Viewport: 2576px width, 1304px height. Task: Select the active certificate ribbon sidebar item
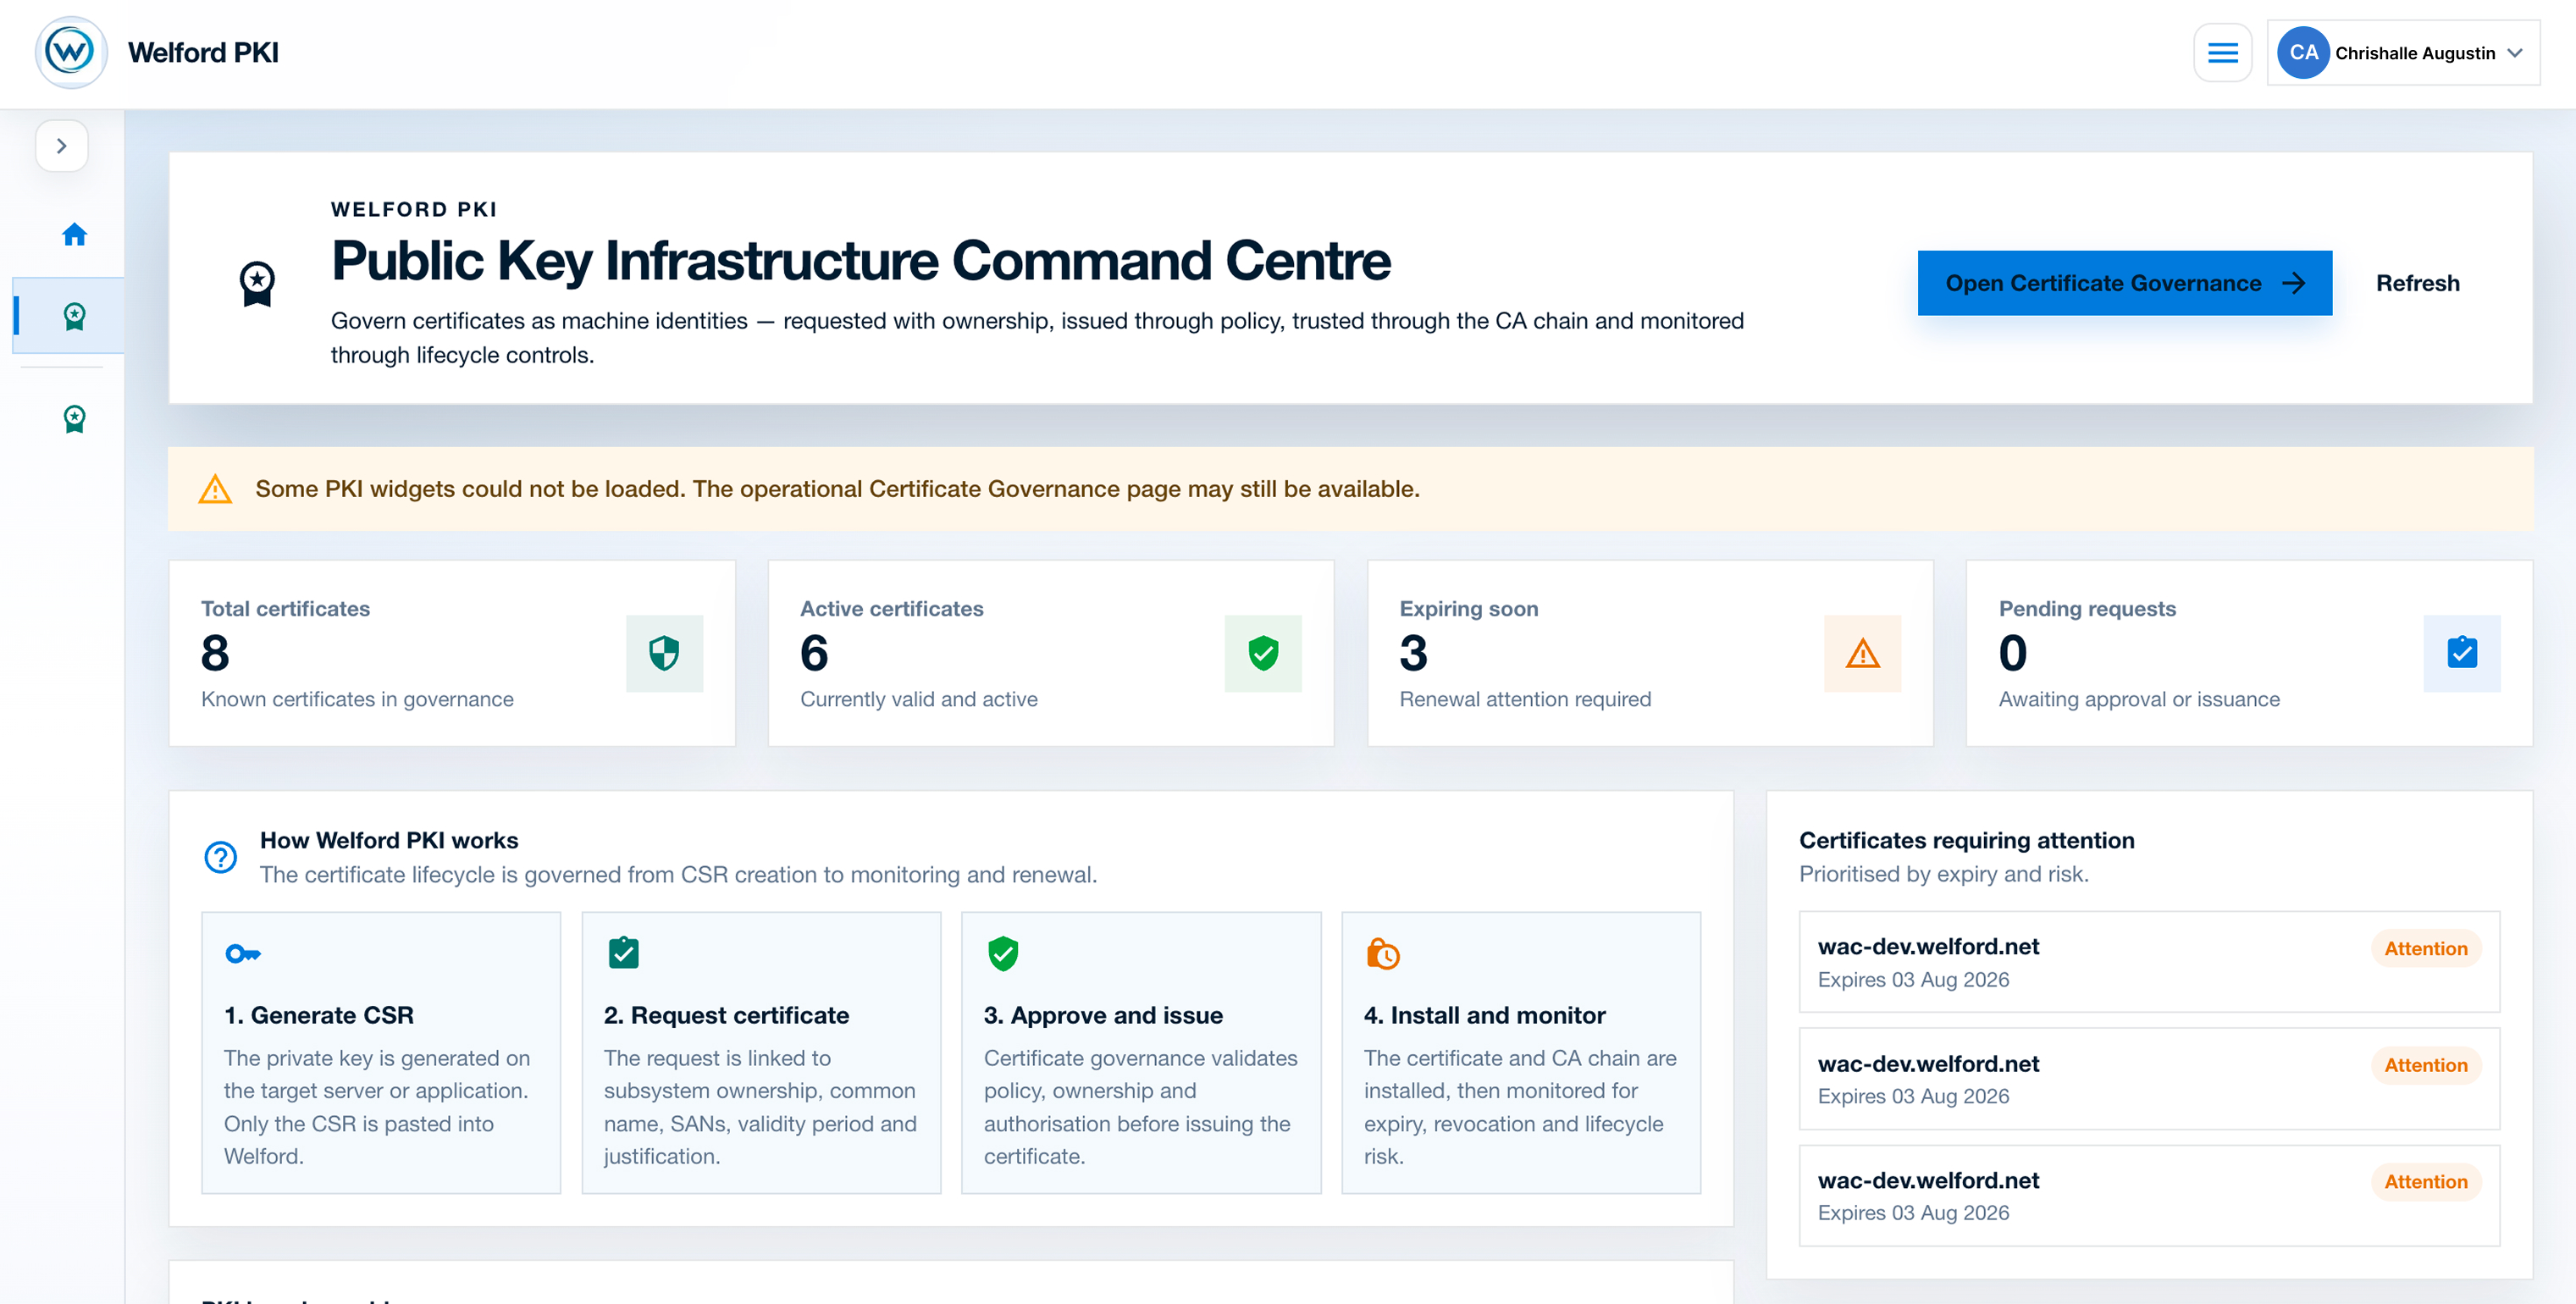pyautogui.click(x=69, y=316)
